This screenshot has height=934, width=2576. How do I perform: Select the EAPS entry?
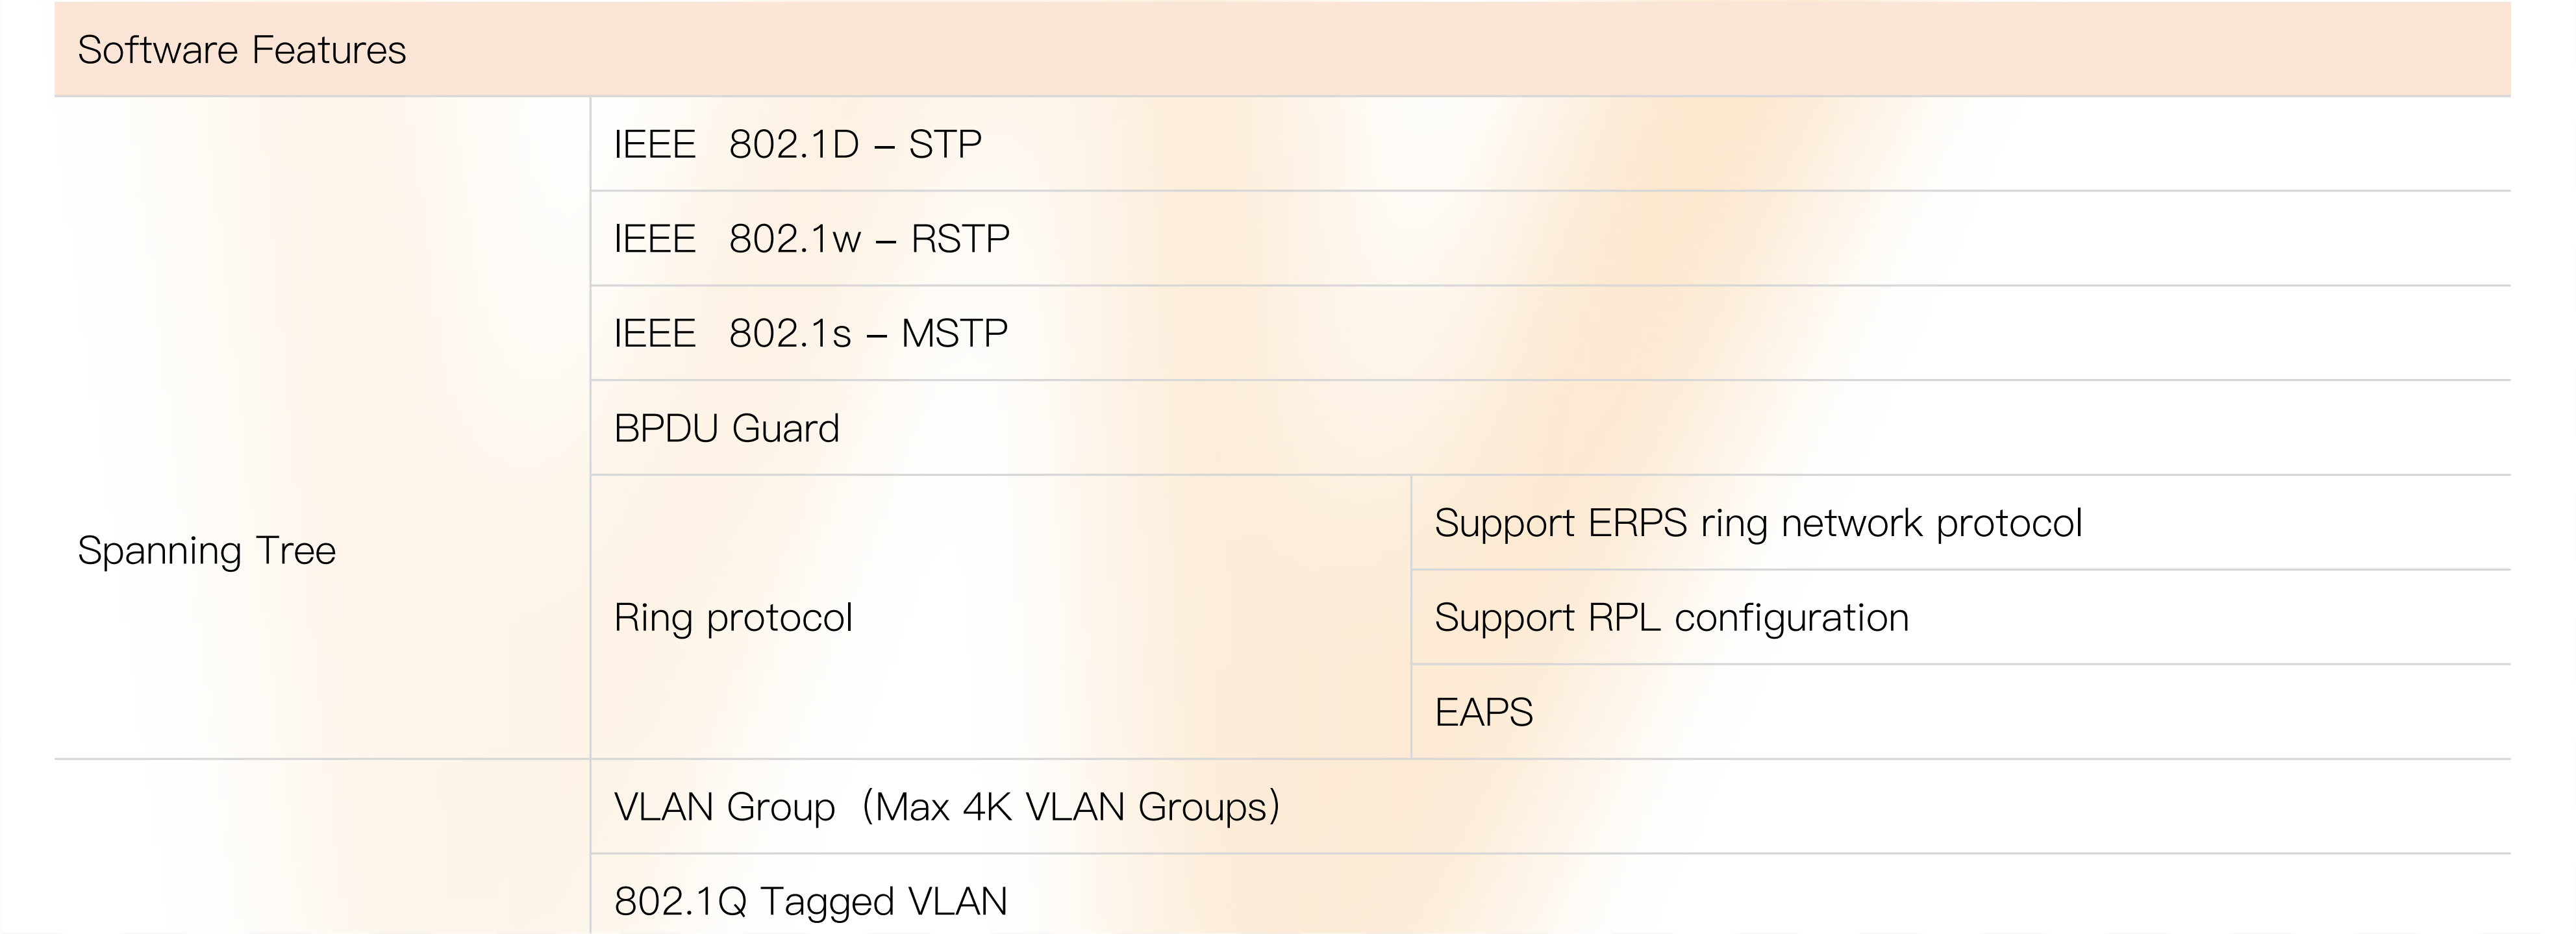click(1483, 713)
